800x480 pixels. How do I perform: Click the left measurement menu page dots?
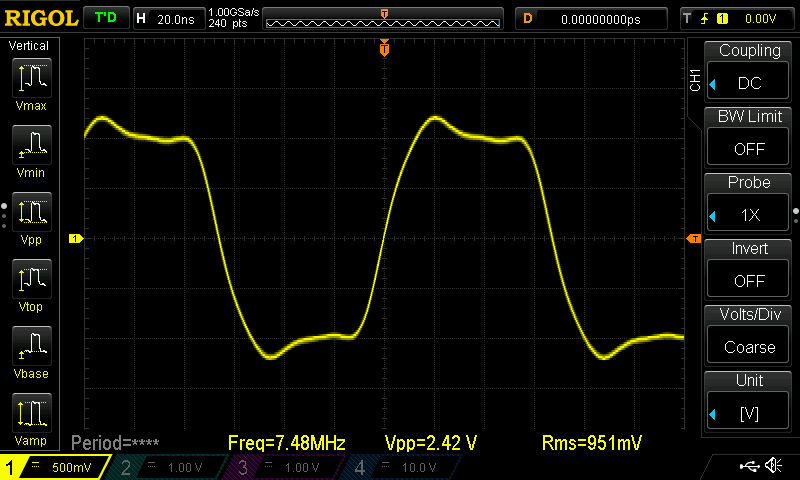4,216
